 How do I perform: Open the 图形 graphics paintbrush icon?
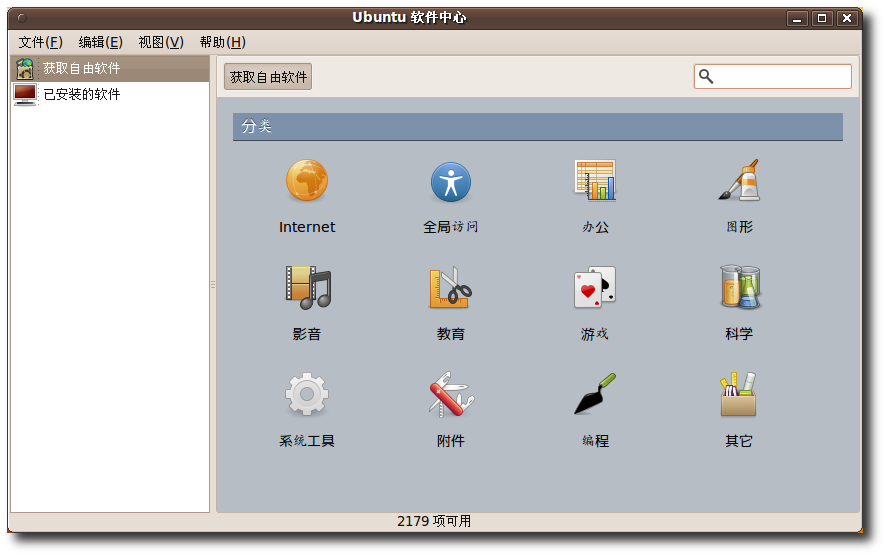pyautogui.click(x=739, y=180)
